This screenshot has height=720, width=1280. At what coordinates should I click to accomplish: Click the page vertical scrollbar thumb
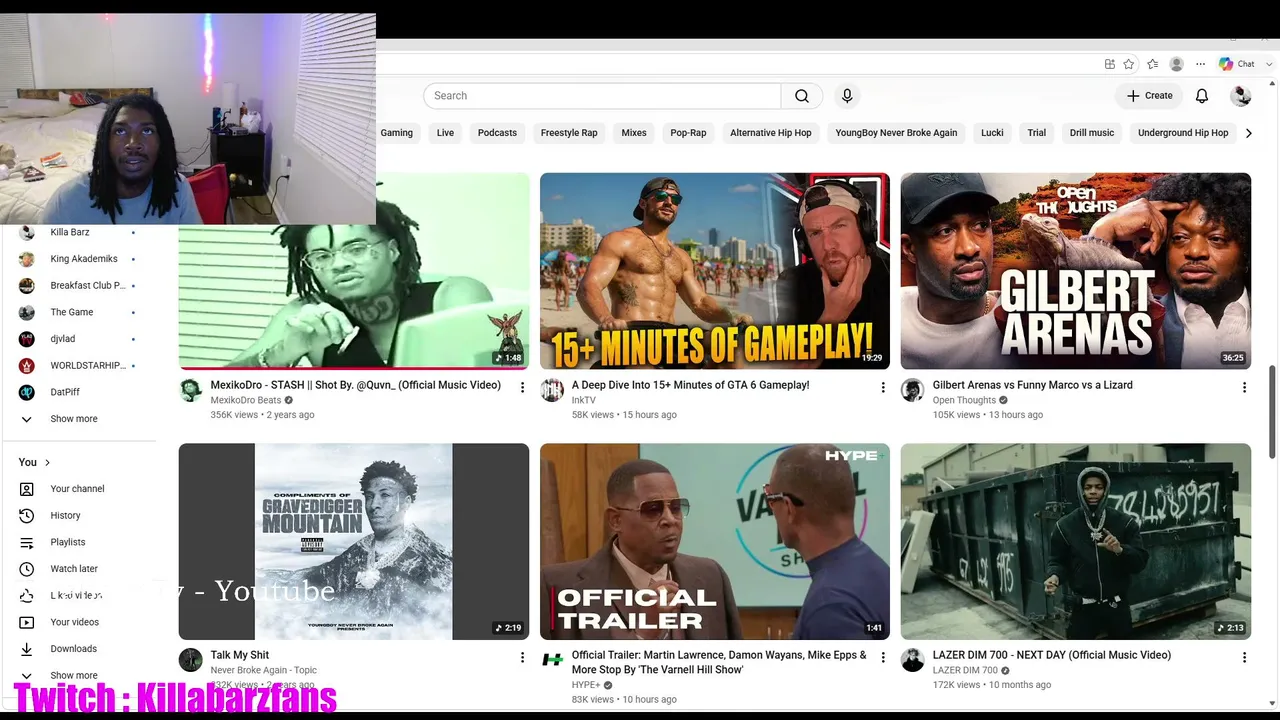[1272, 412]
